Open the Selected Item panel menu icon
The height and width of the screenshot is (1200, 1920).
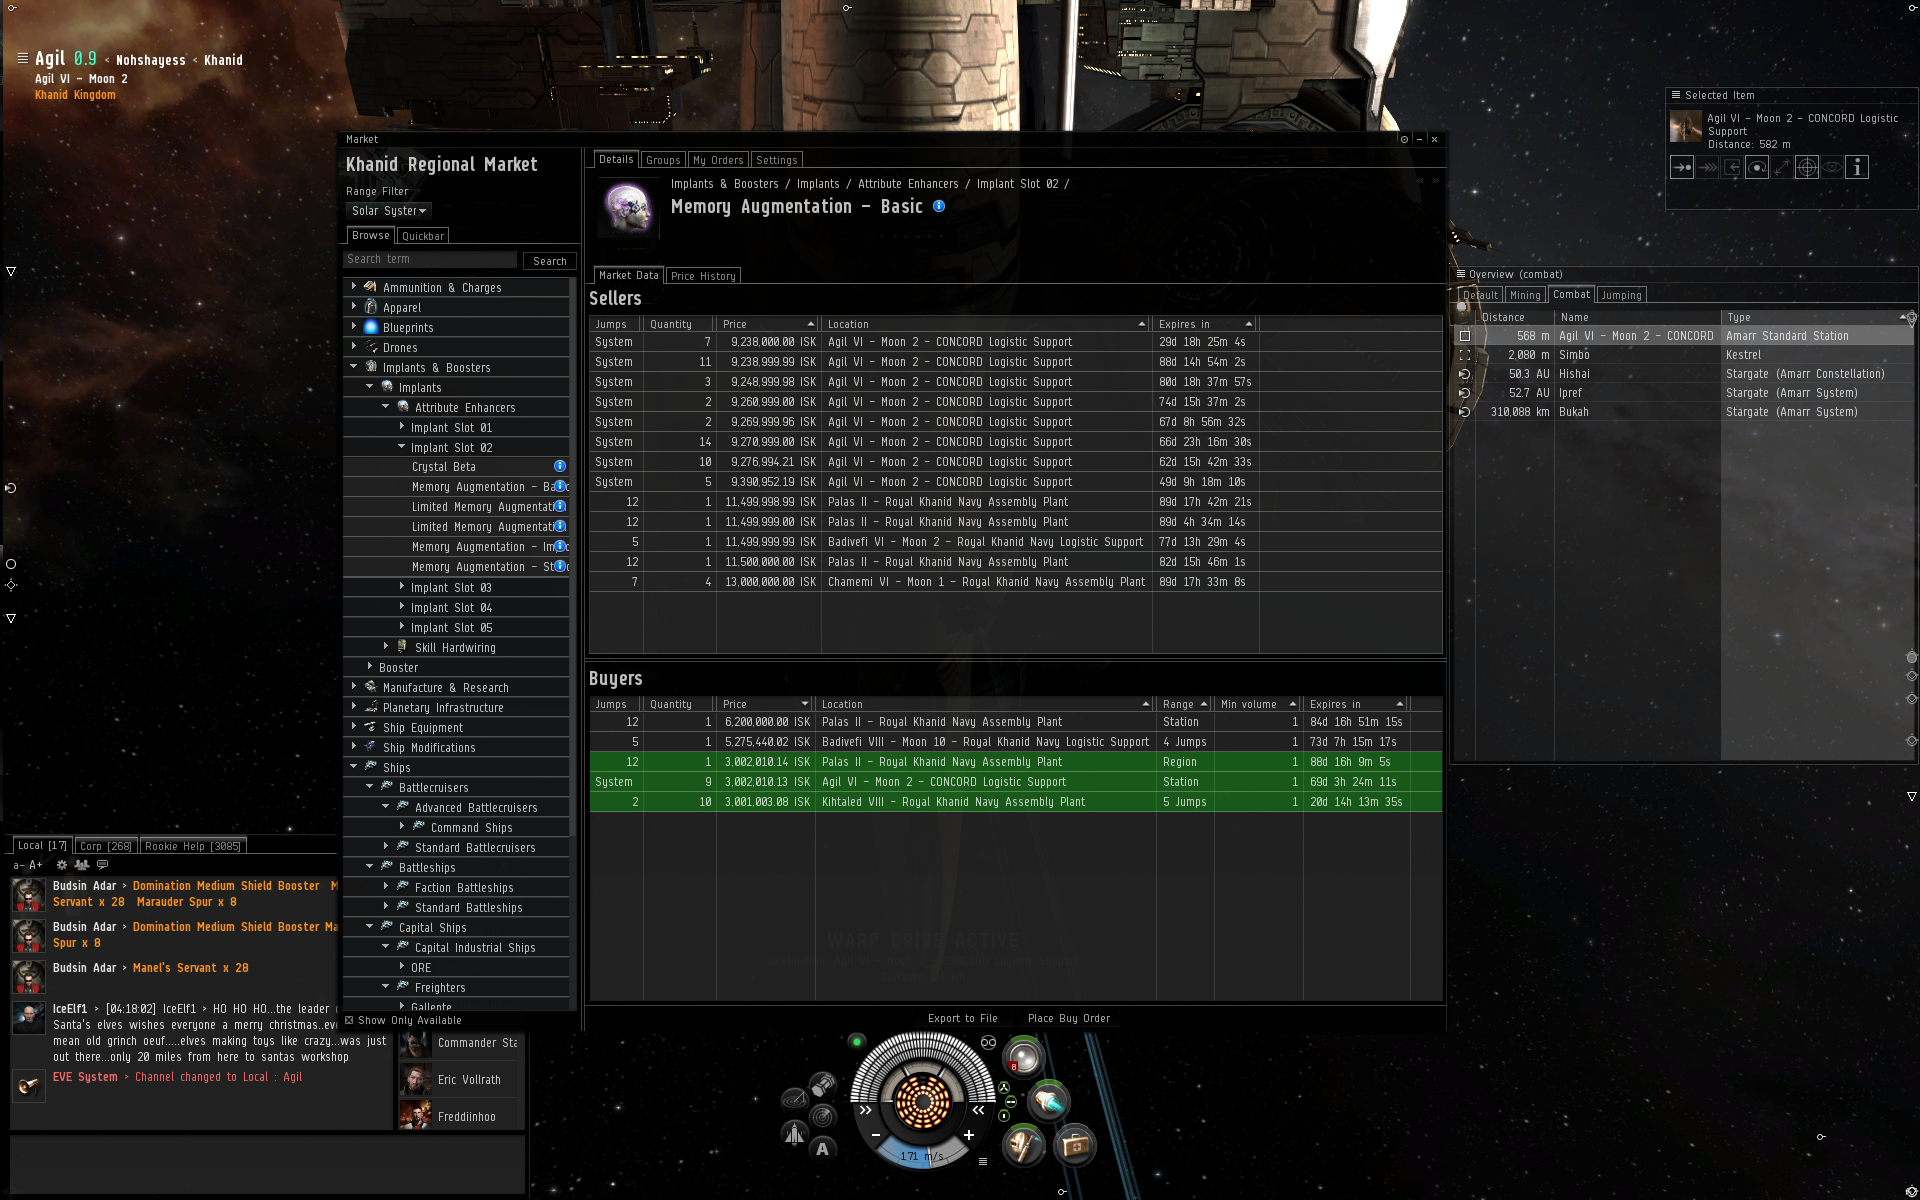(1675, 95)
